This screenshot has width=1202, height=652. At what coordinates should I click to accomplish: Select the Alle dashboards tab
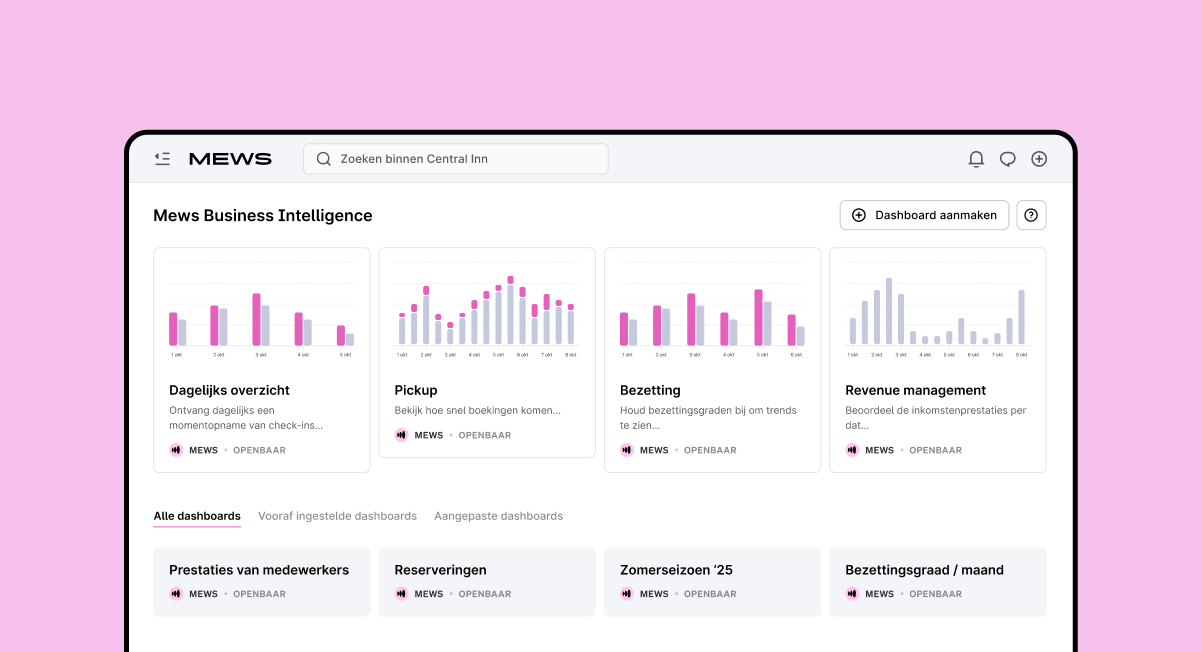click(197, 516)
